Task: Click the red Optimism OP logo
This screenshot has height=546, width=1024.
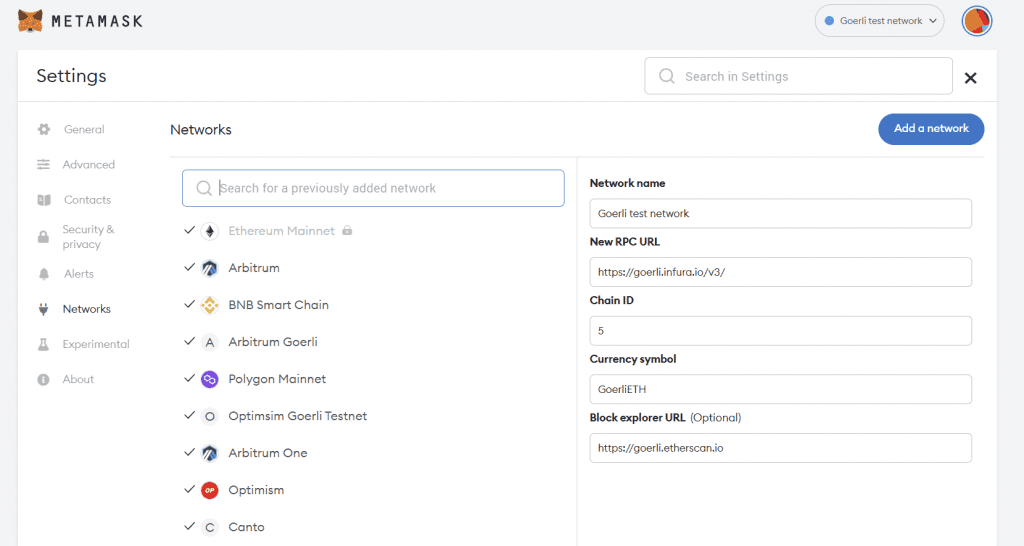Action: click(210, 490)
